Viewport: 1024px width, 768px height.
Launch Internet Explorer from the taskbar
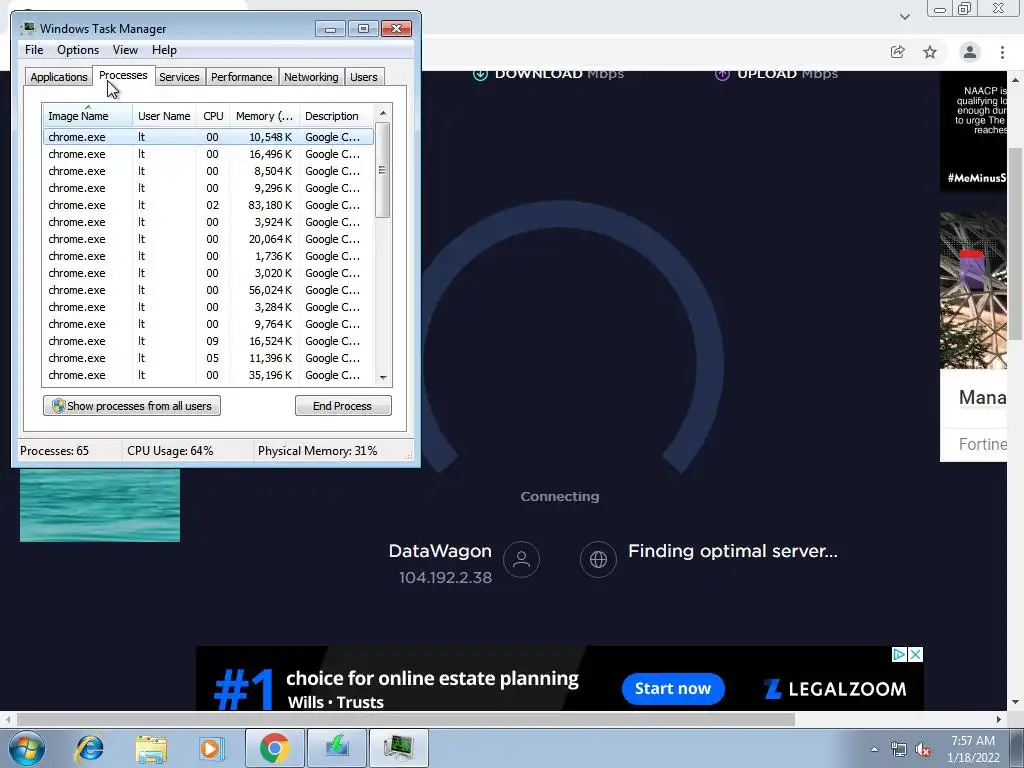89,748
